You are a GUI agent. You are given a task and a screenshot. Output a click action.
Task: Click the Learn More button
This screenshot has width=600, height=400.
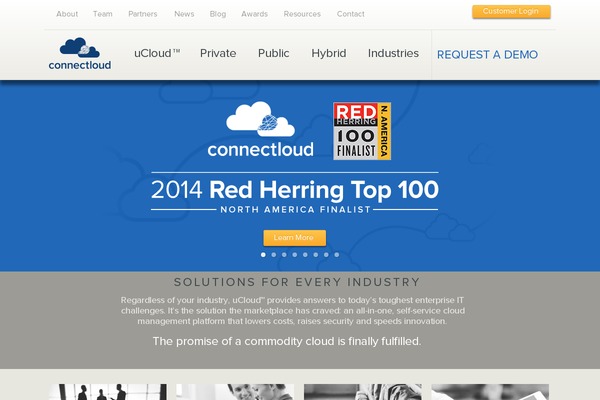294,238
